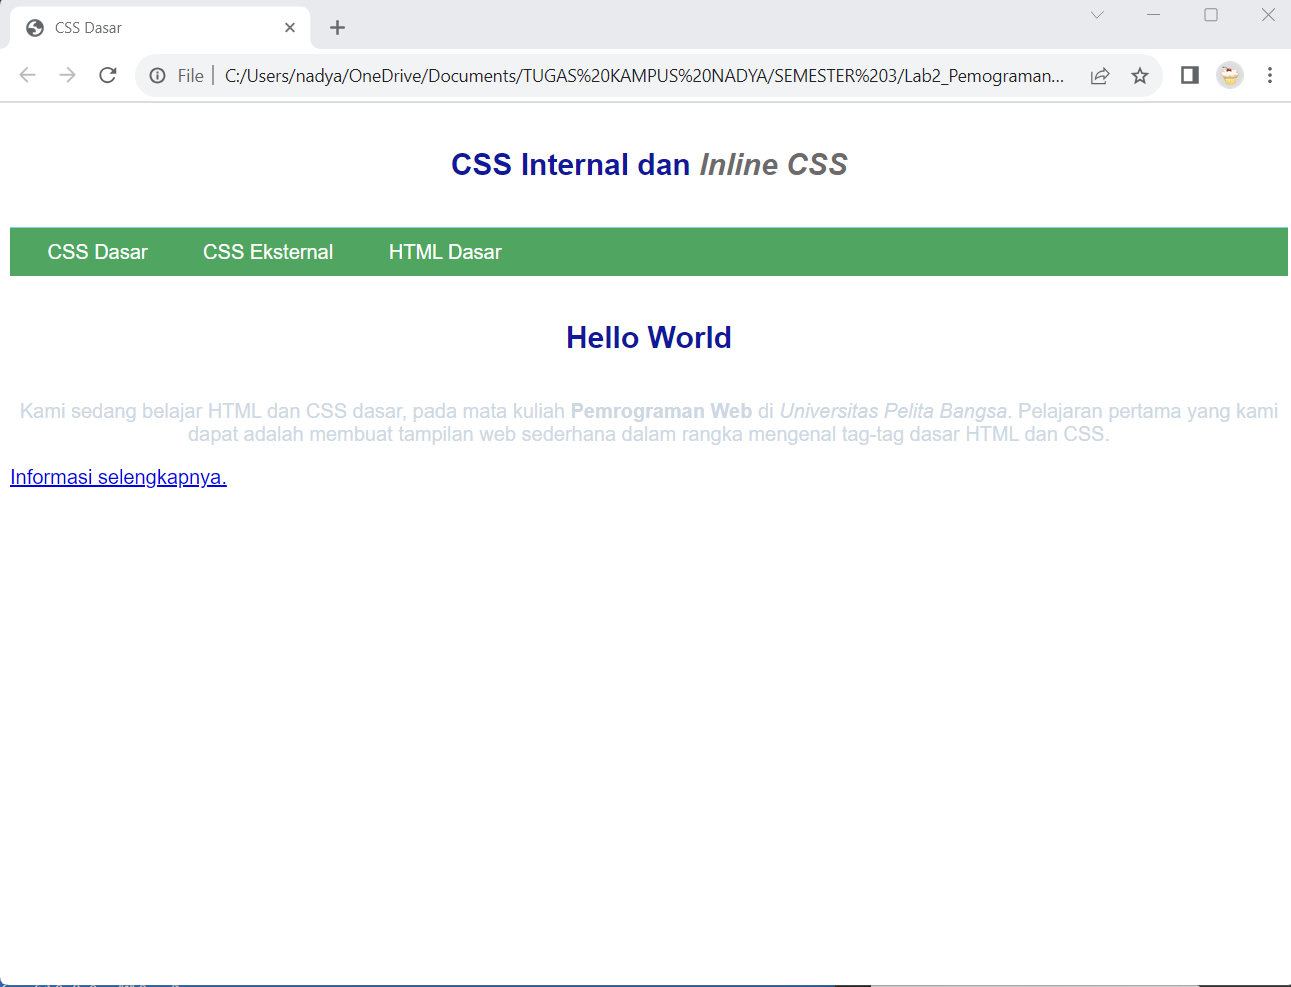Image resolution: width=1291 pixels, height=987 pixels.
Task: Click the browser back navigation arrow
Action: [27, 75]
